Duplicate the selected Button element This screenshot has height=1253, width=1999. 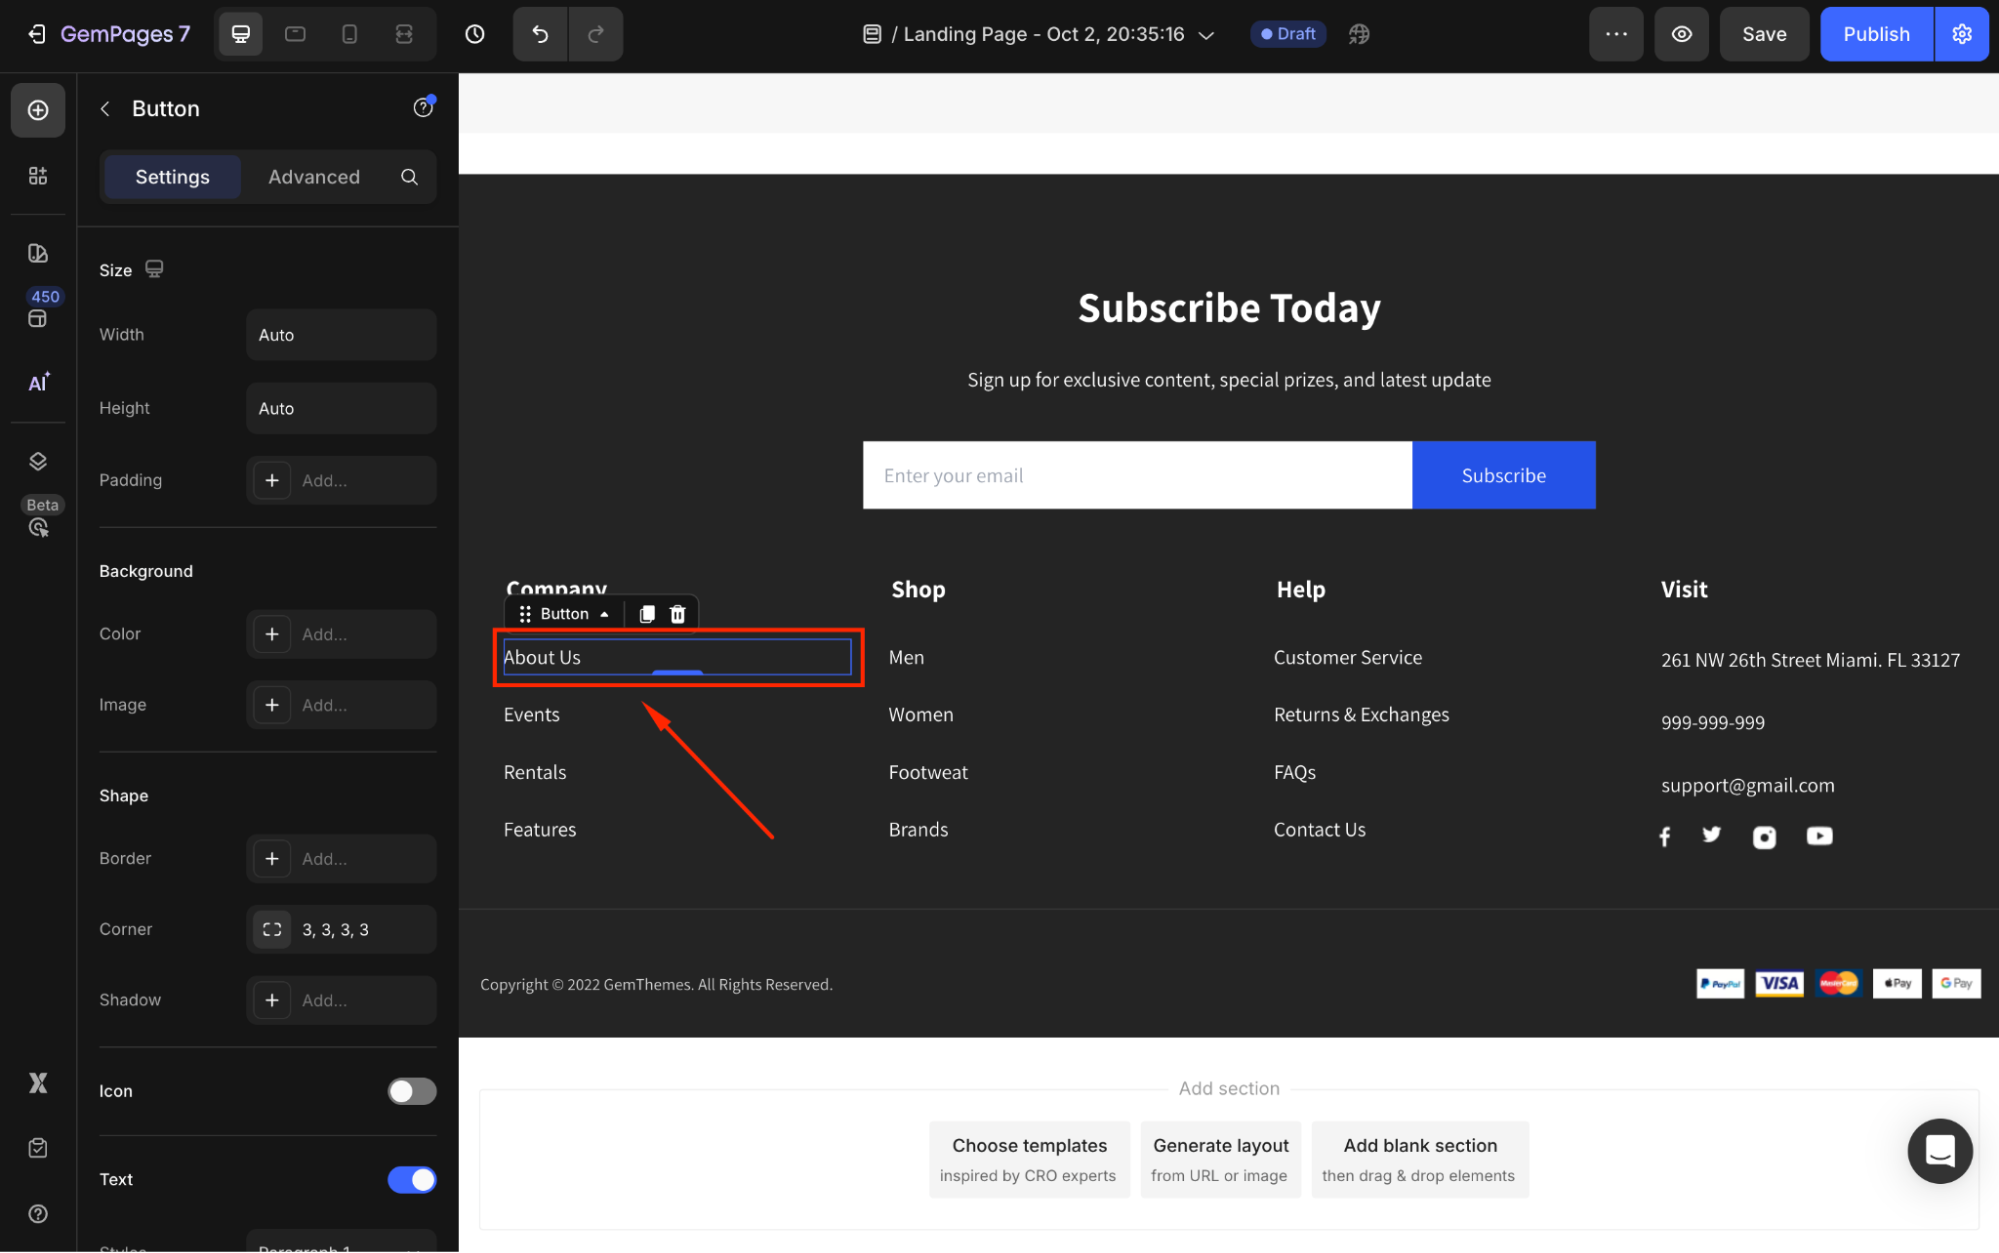tap(647, 614)
